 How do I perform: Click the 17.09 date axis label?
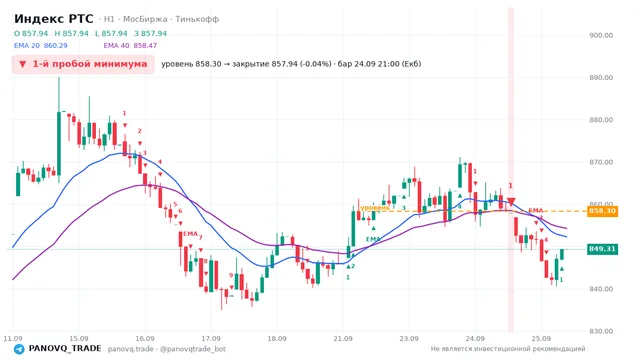211,339
